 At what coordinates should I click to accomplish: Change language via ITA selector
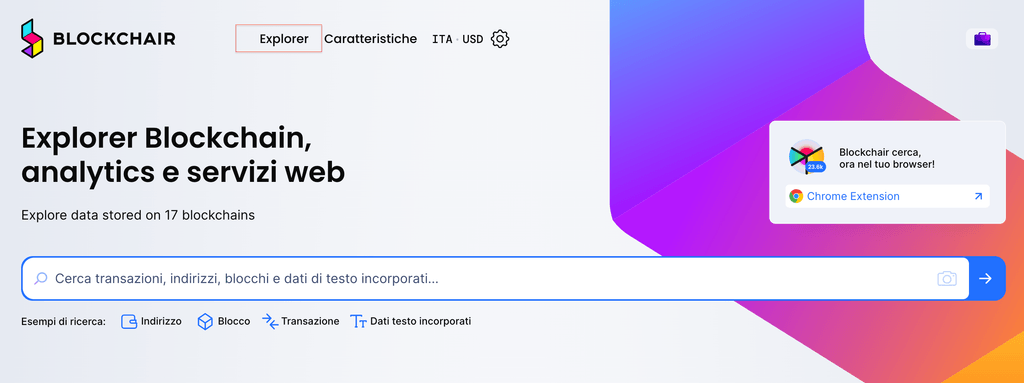click(x=442, y=39)
